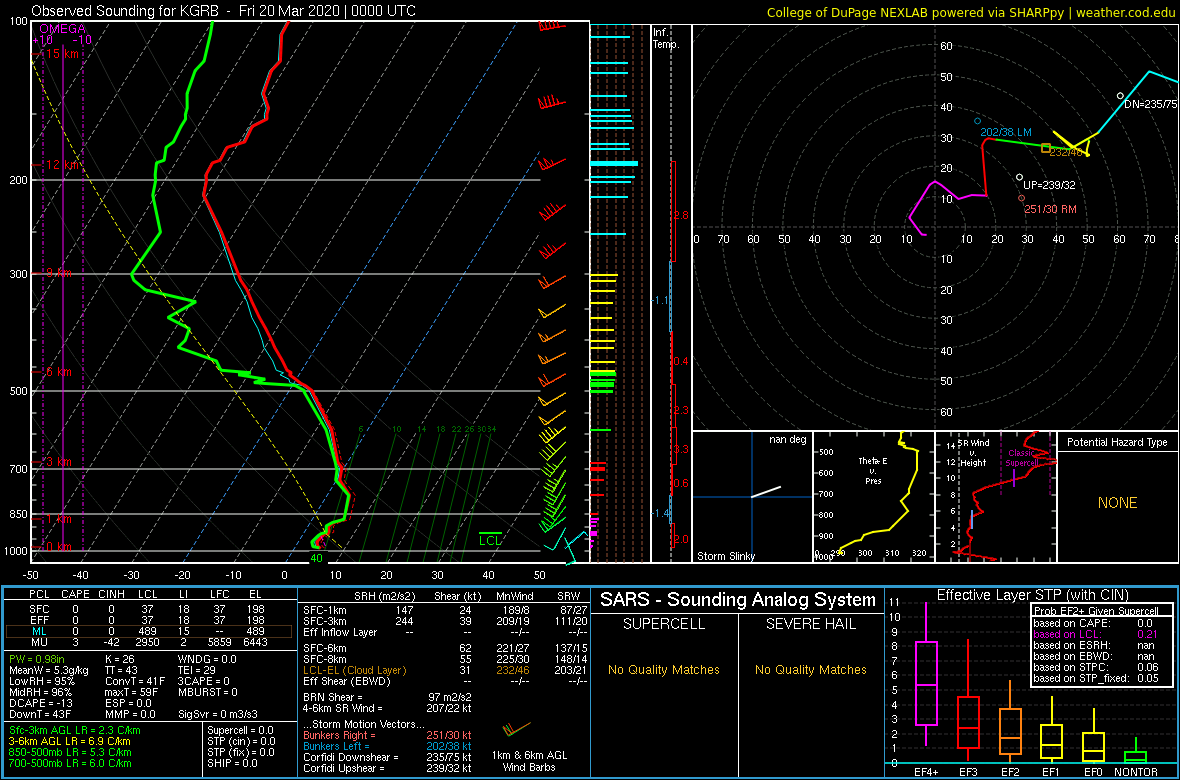This screenshot has width=1180, height=780.
Task: Click the weather.cod.edu NEXLAB credit line
Action: (x=972, y=12)
